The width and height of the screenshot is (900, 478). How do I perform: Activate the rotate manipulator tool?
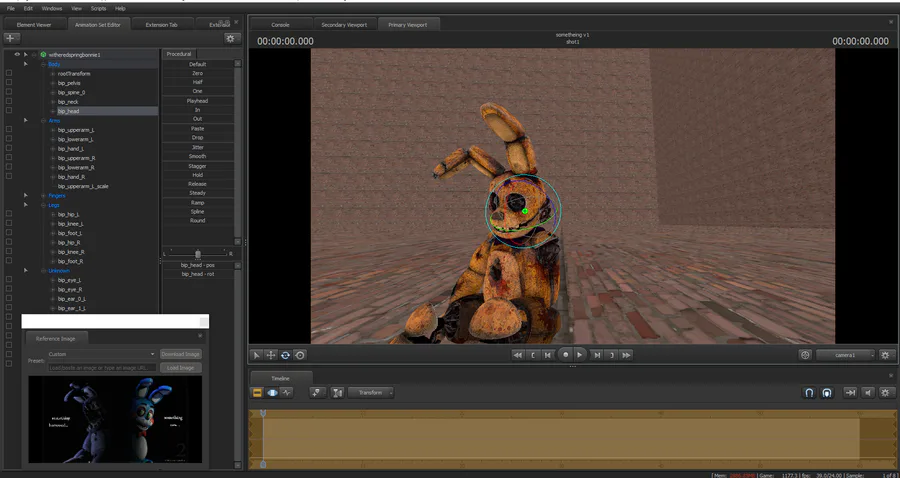(285, 355)
